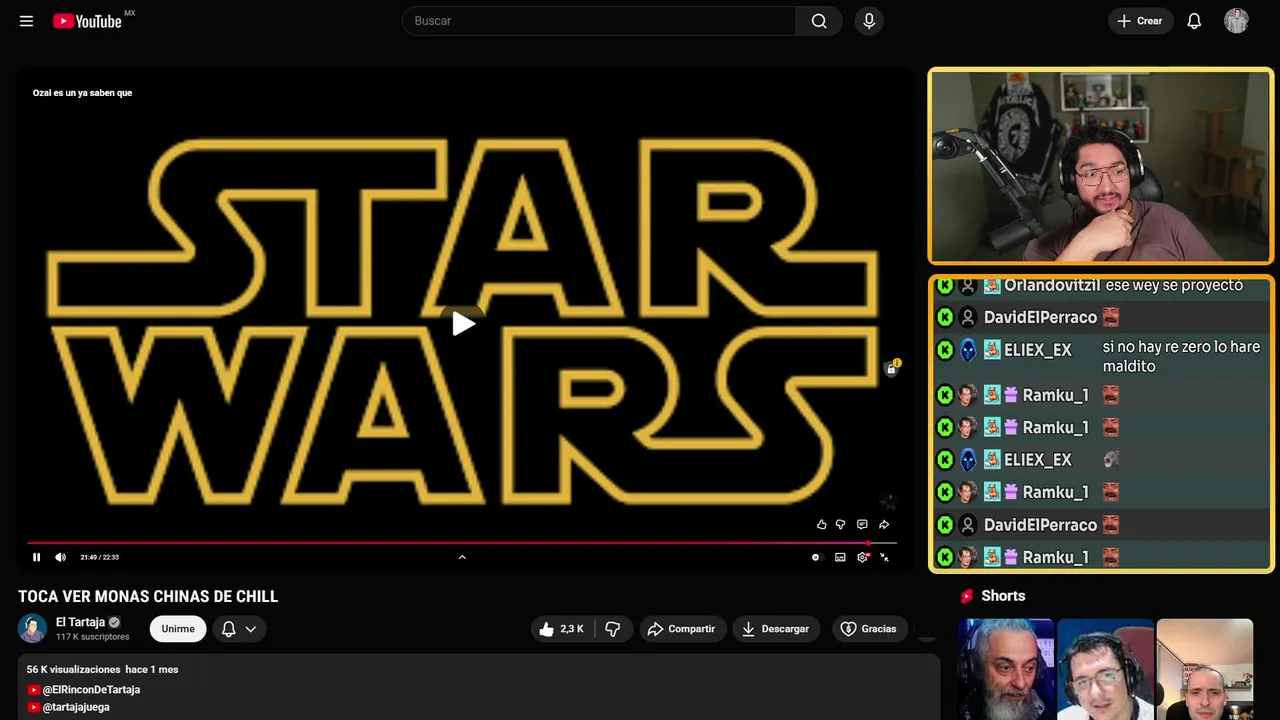
Task: Click Orlandovitzil chat username
Action: pos(1052,286)
